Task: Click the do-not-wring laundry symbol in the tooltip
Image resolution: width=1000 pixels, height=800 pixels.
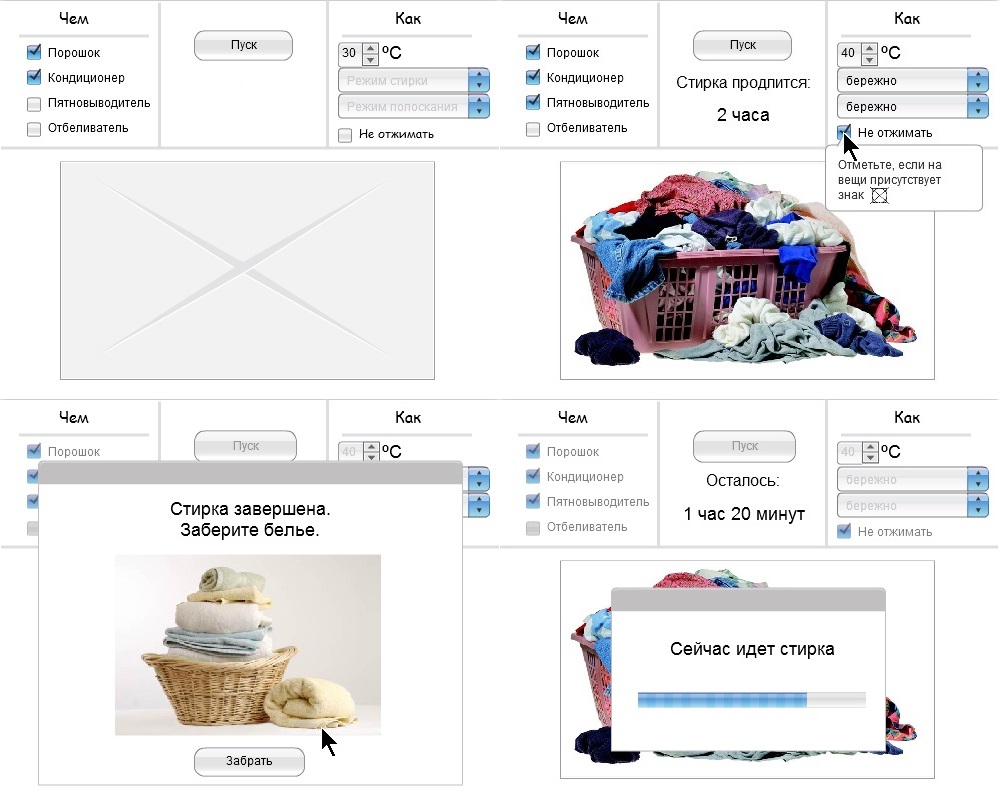Action: 880,196
